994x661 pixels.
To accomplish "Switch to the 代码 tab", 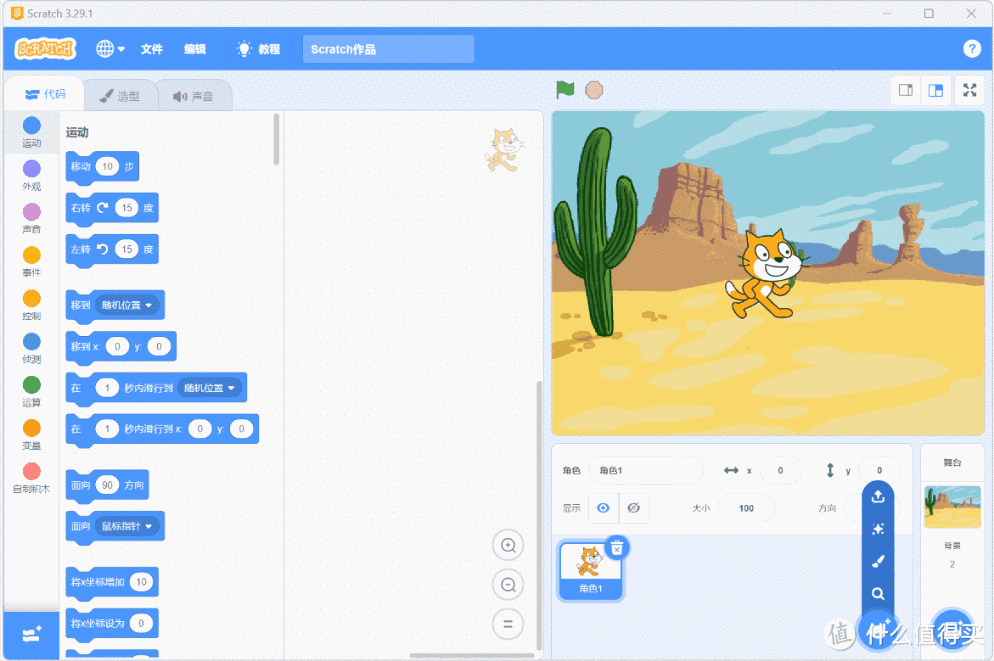I will pos(44,94).
